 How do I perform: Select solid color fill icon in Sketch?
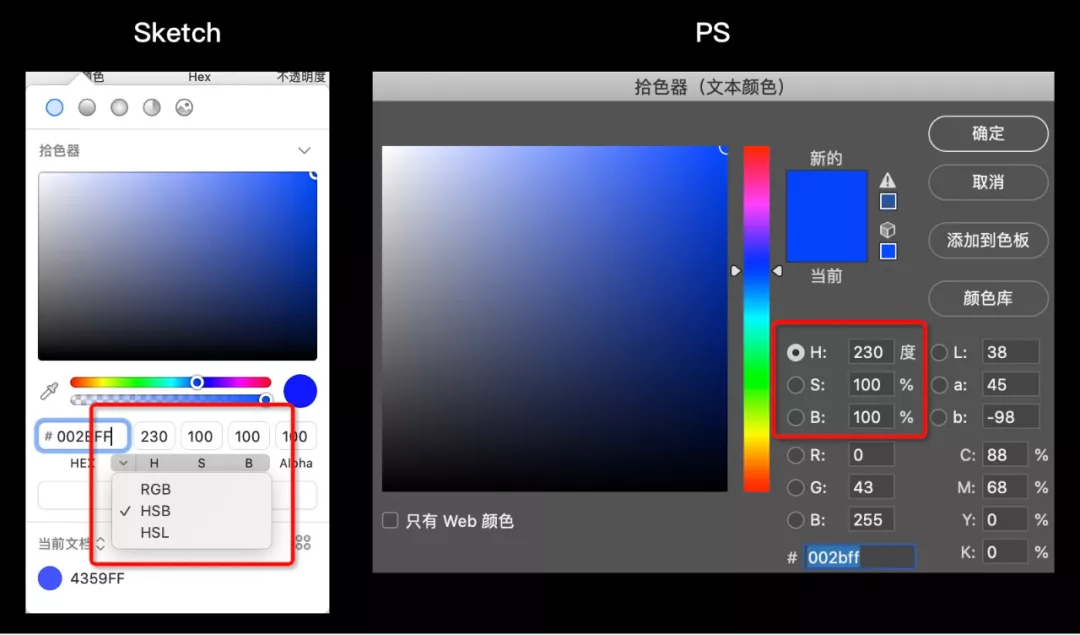click(x=54, y=107)
